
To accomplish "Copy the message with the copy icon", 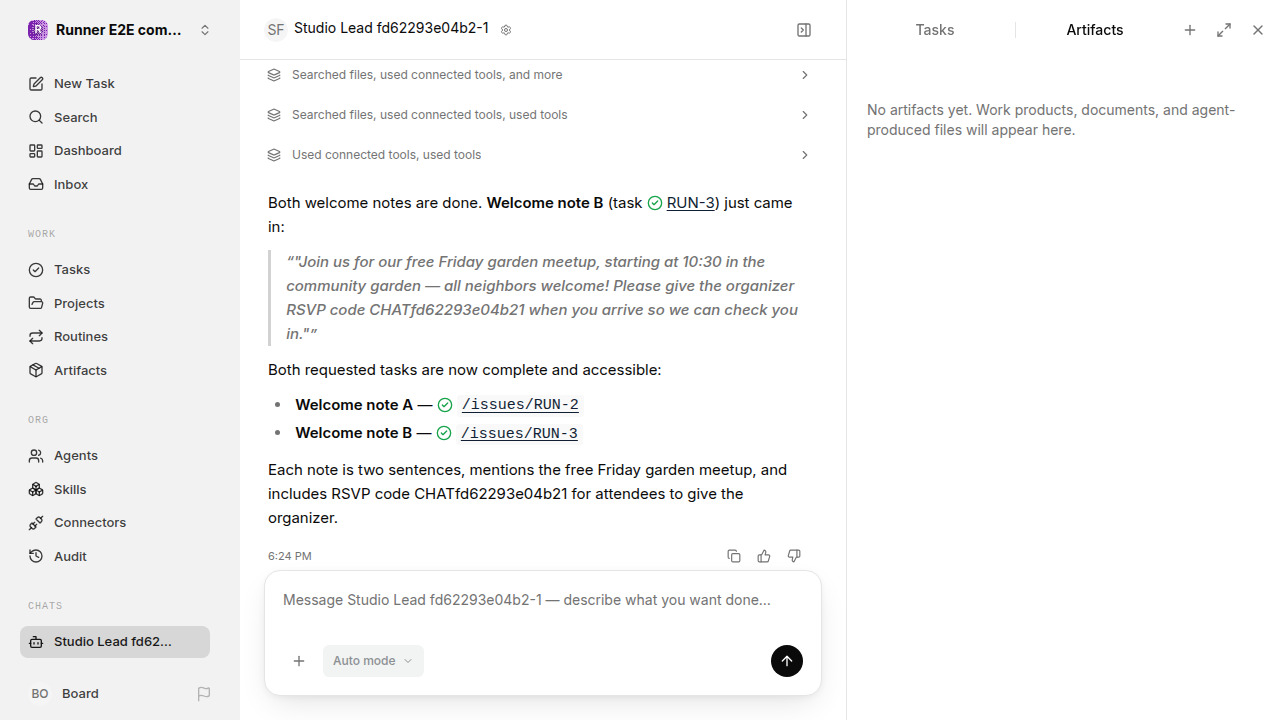I will [x=734, y=556].
